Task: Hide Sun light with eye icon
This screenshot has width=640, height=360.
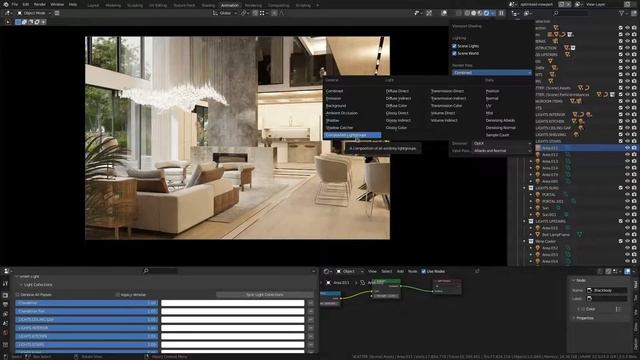Action: coord(627,208)
